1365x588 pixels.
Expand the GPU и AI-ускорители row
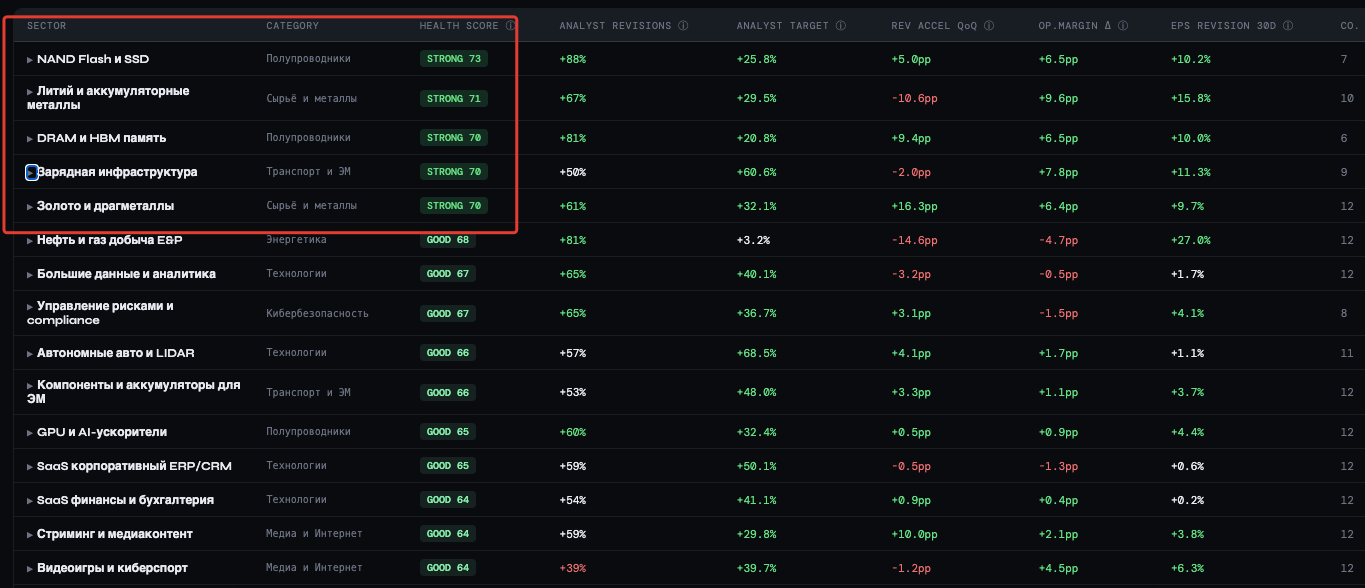[x=30, y=433]
